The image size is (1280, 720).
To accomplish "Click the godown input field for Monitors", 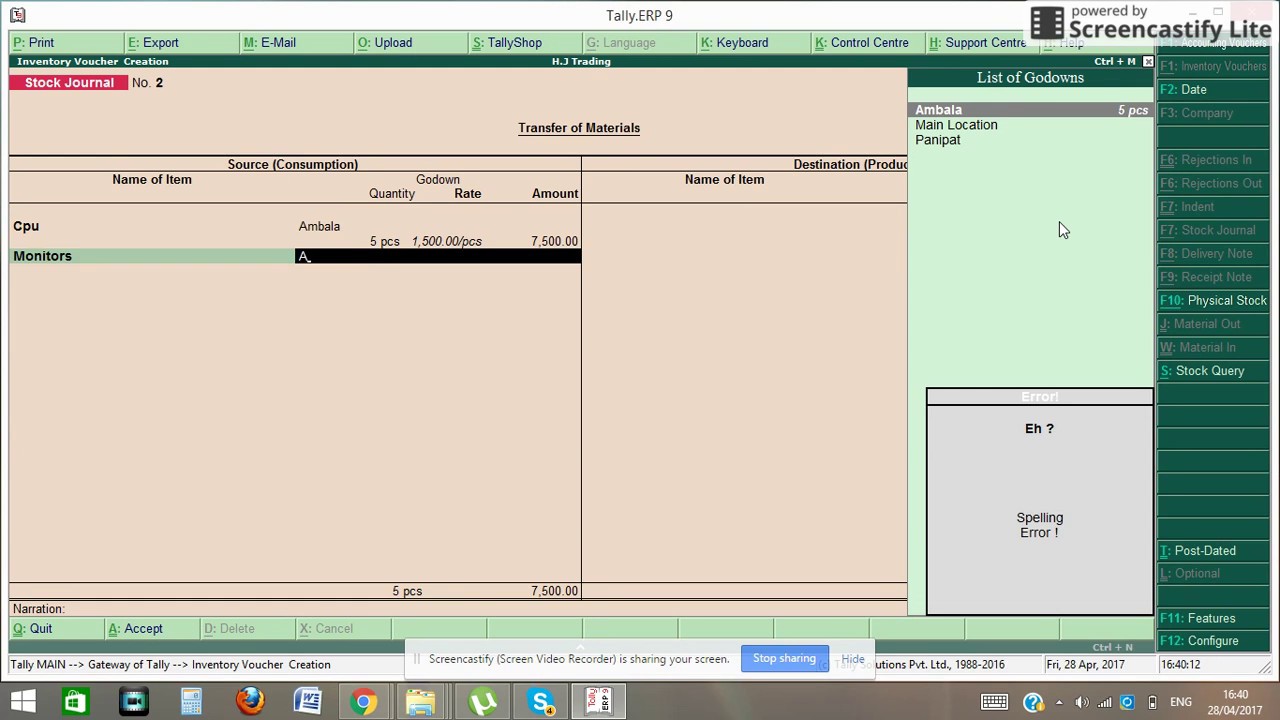I will [x=438, y=256].
